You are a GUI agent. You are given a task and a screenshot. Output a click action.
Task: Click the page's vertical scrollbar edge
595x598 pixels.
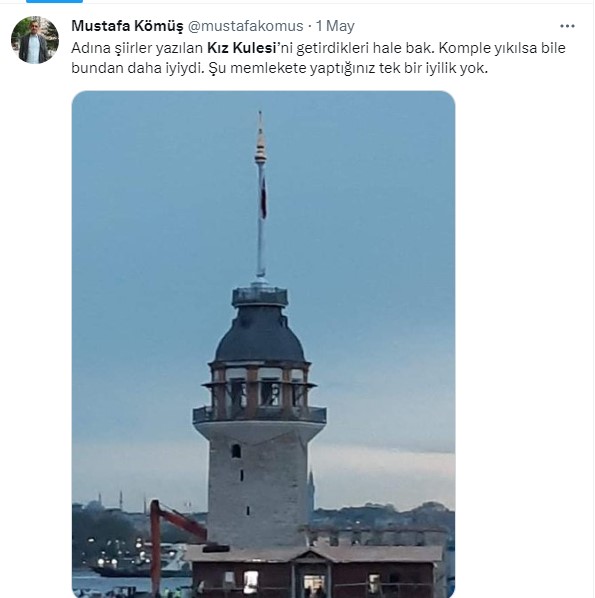click(593, 299)
